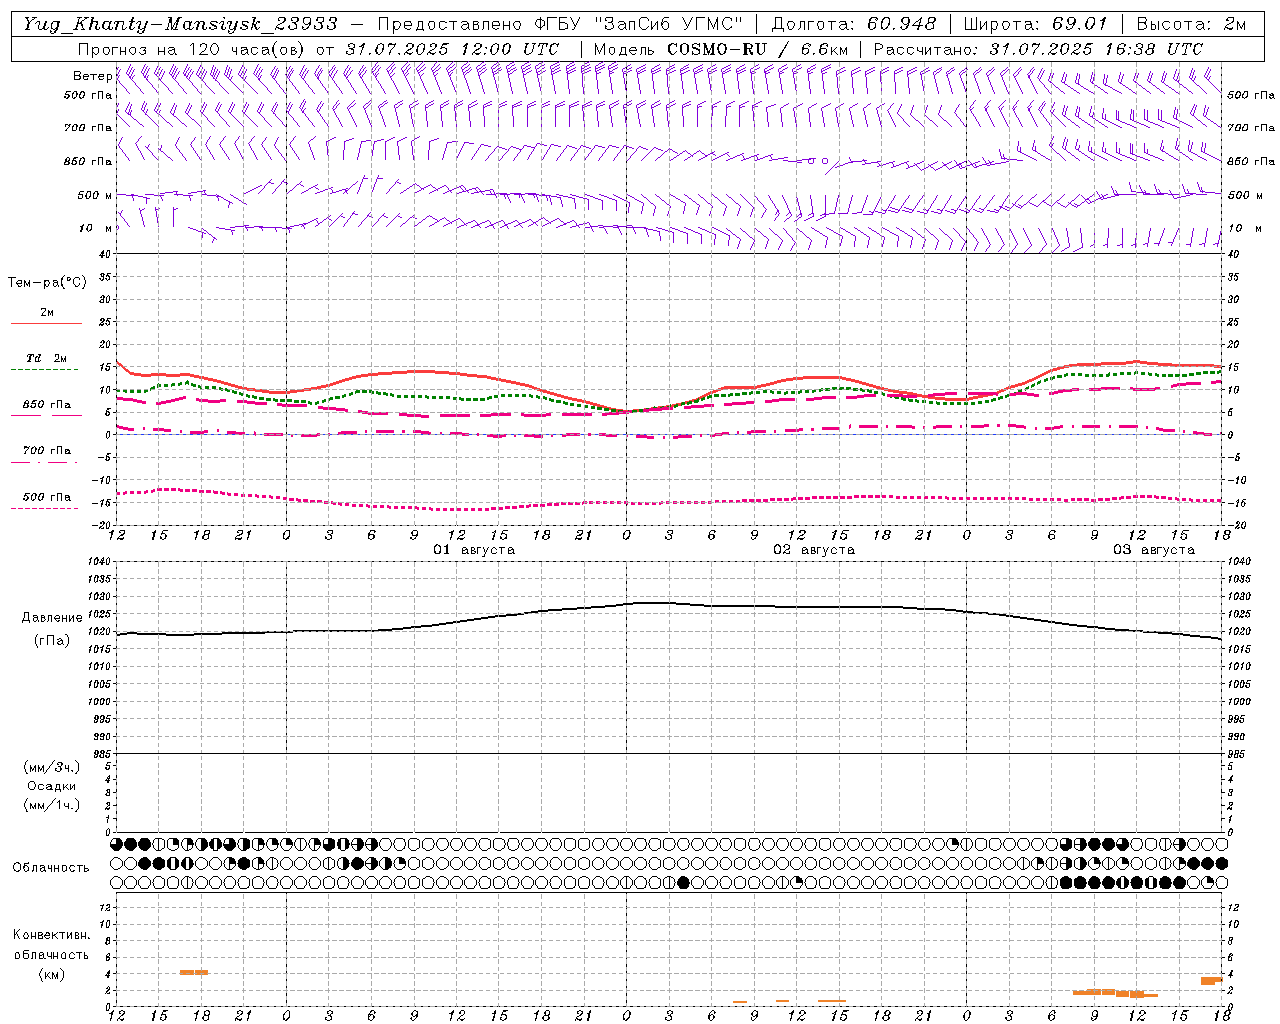
Task: Click the station title Yug_Khanty-Mansiysk_23933
Action: click(x=180, y=24)
